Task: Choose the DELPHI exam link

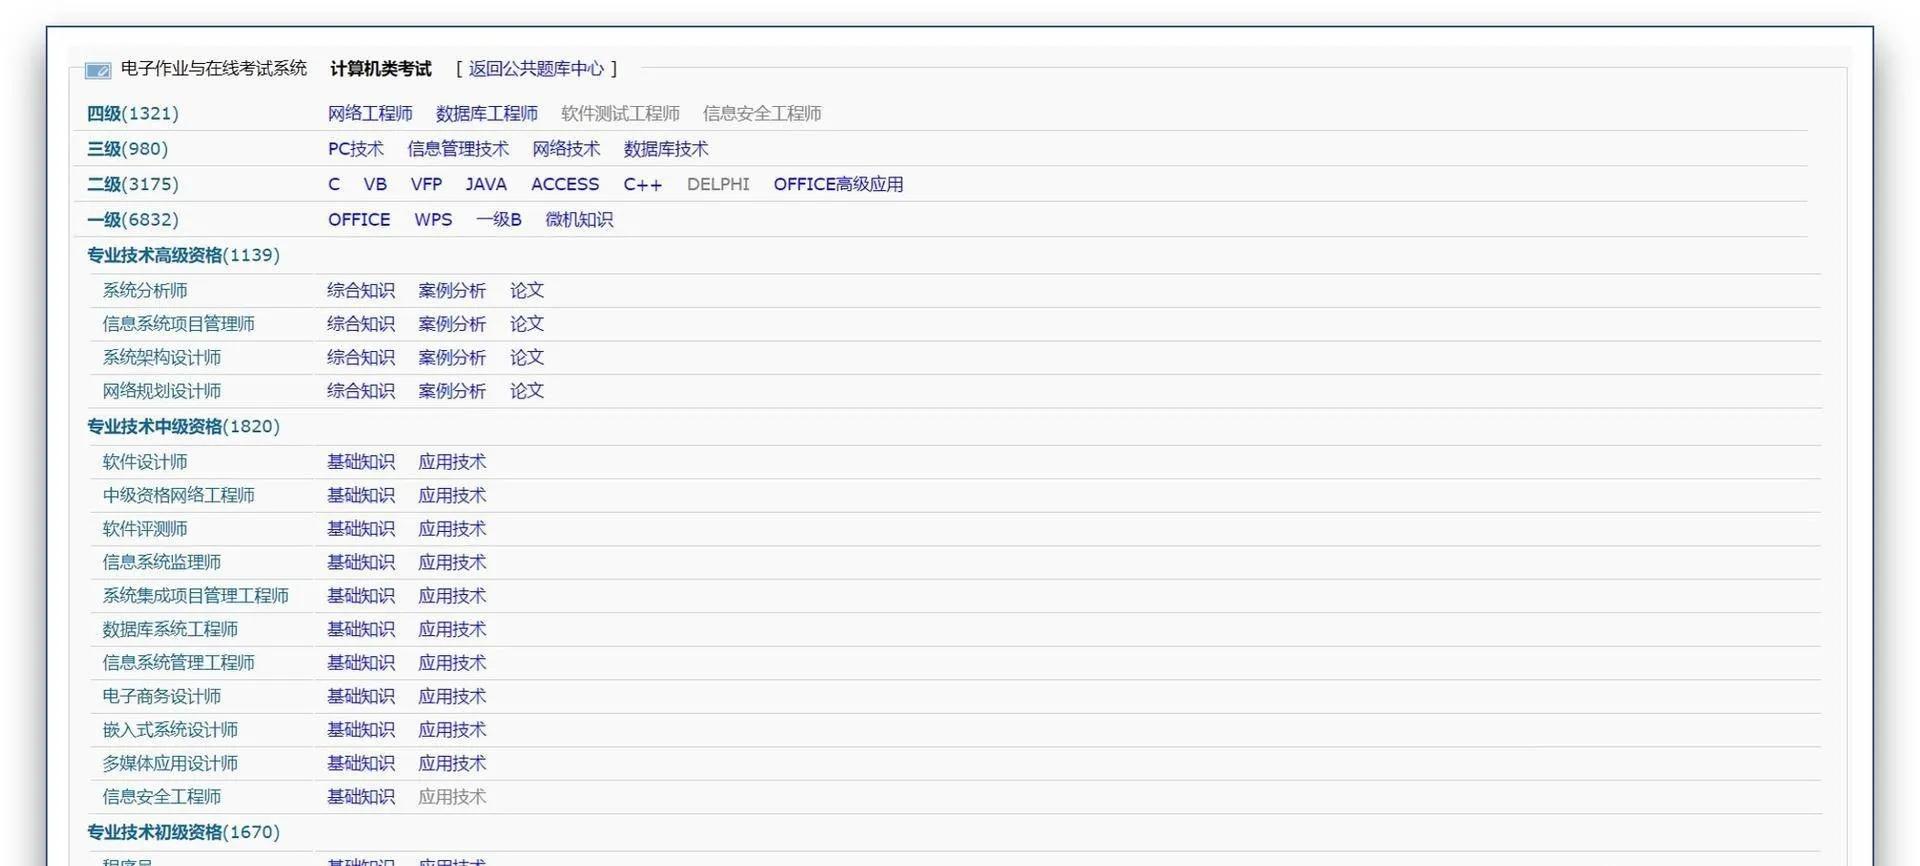Action: click(718, 184)
